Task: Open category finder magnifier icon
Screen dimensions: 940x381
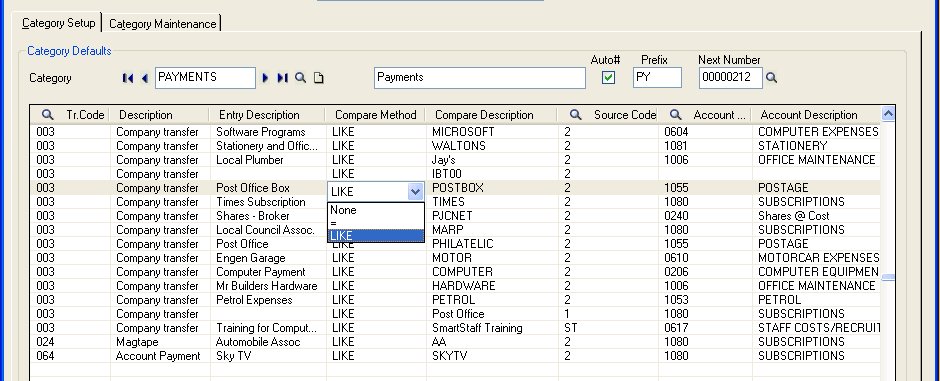Action: coord(301,78)
